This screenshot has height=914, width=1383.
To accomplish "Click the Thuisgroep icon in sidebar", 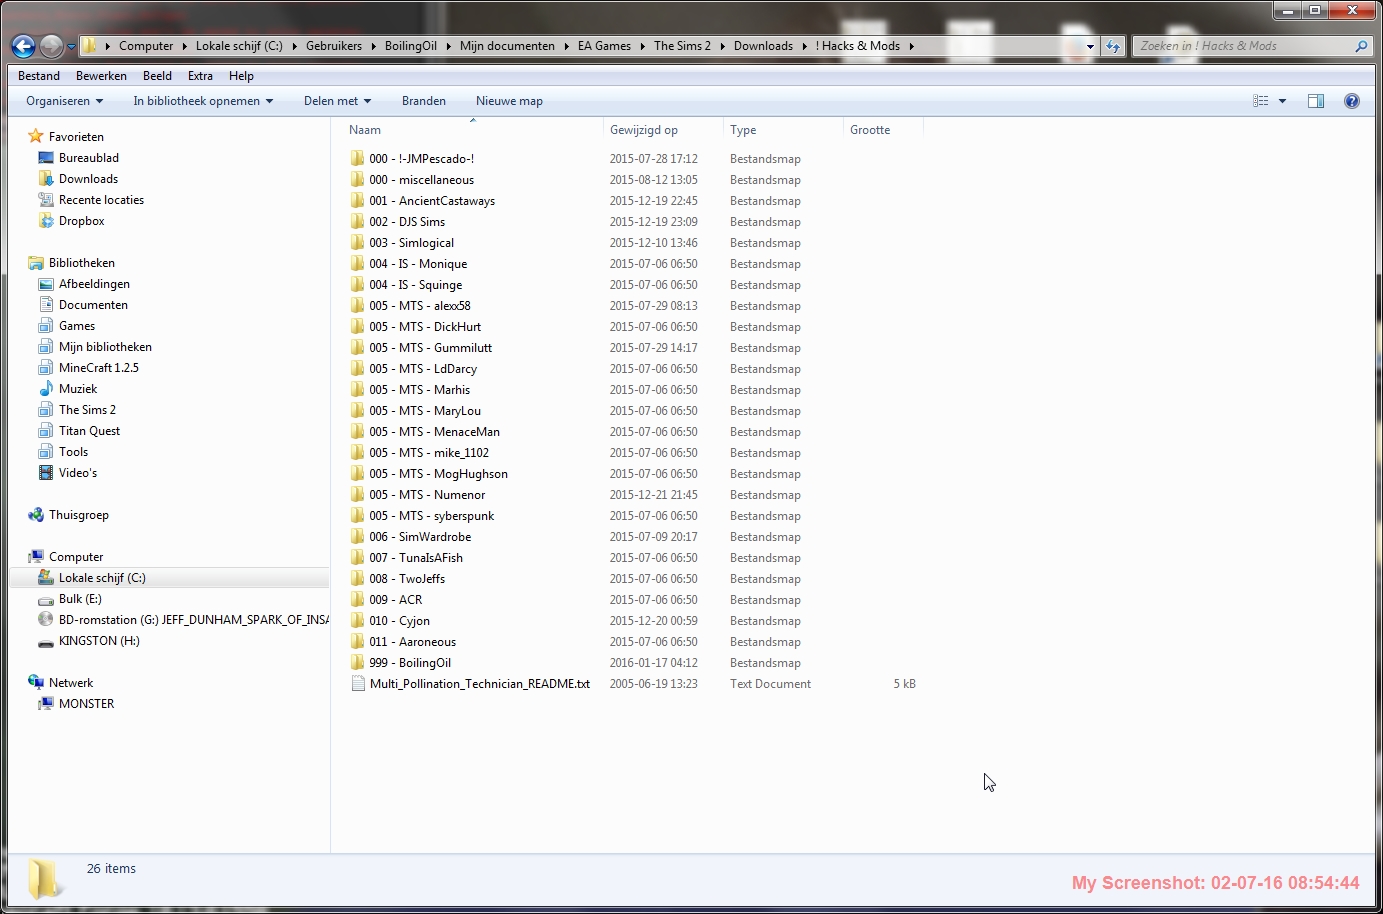I will click(x=36, y=515).
